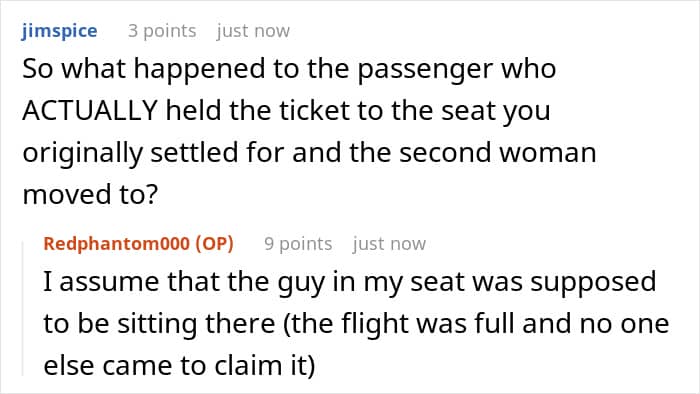Click the text 'else came to claim it)'
The image size is (700, 394).
(179, 366)
